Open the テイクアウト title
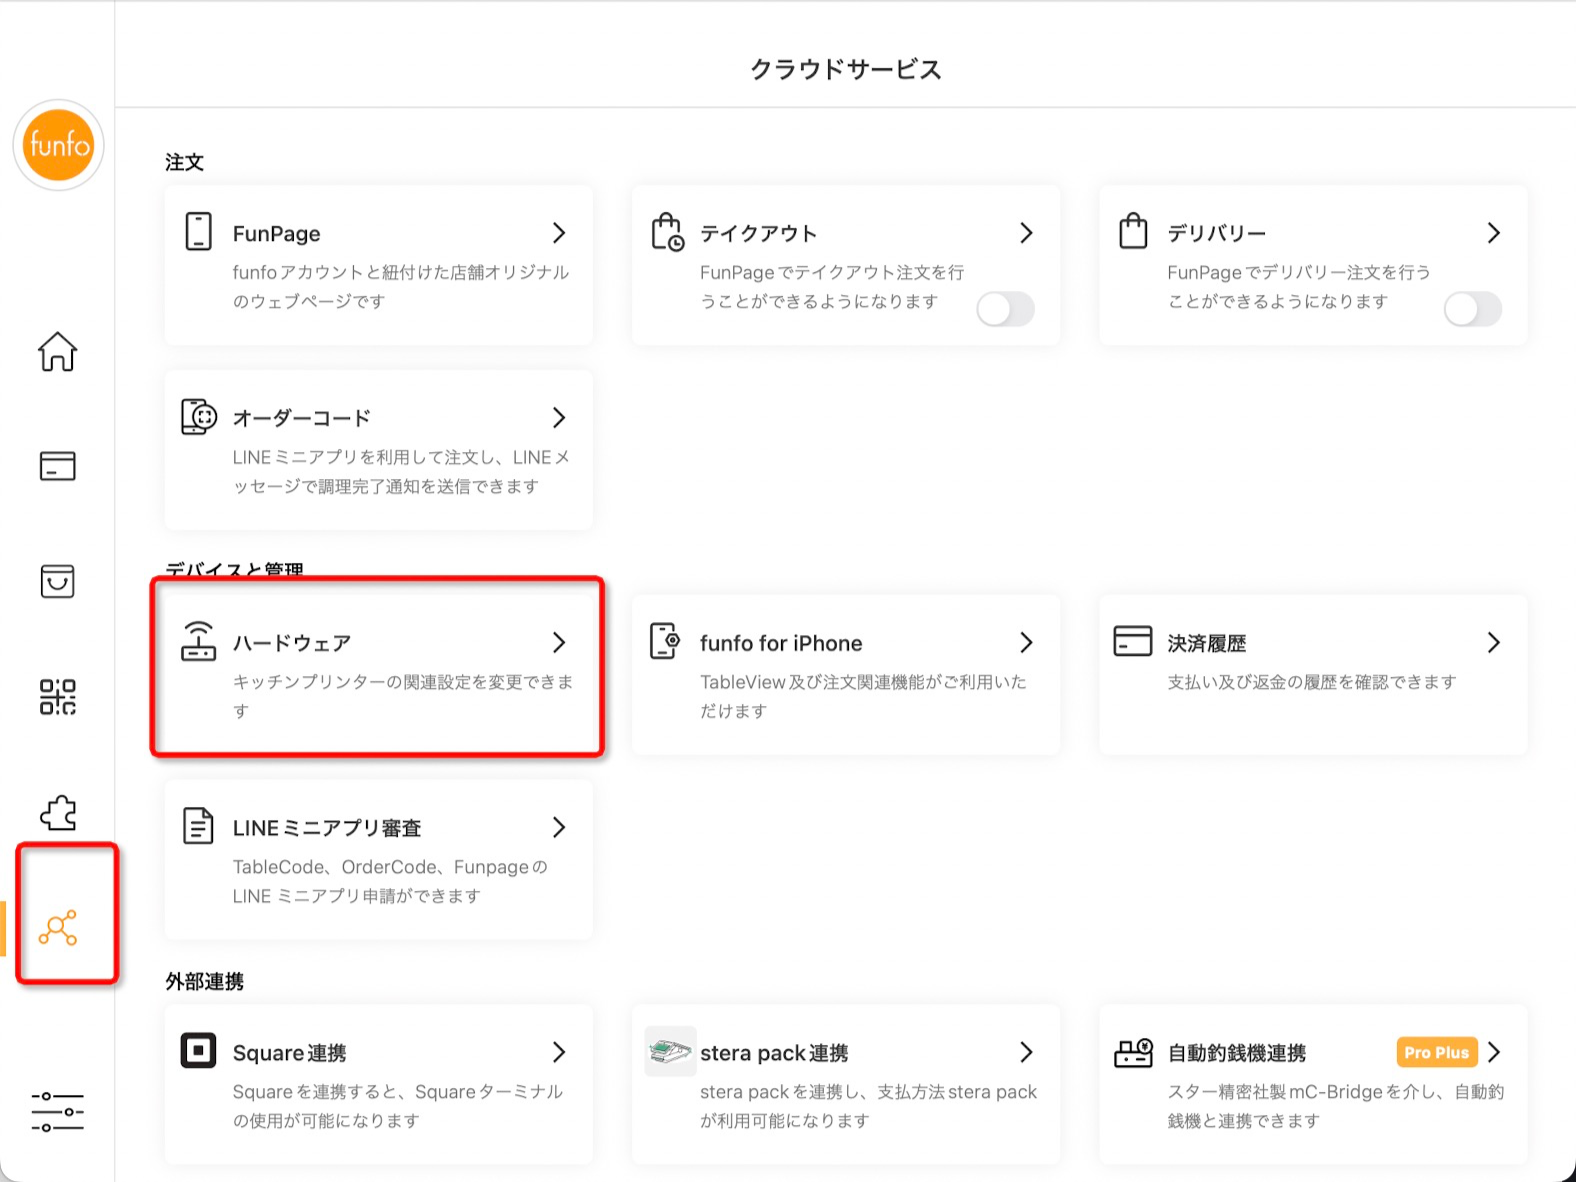The width and height of the screenshot is (1576, 1182). [x=758, y=233]
